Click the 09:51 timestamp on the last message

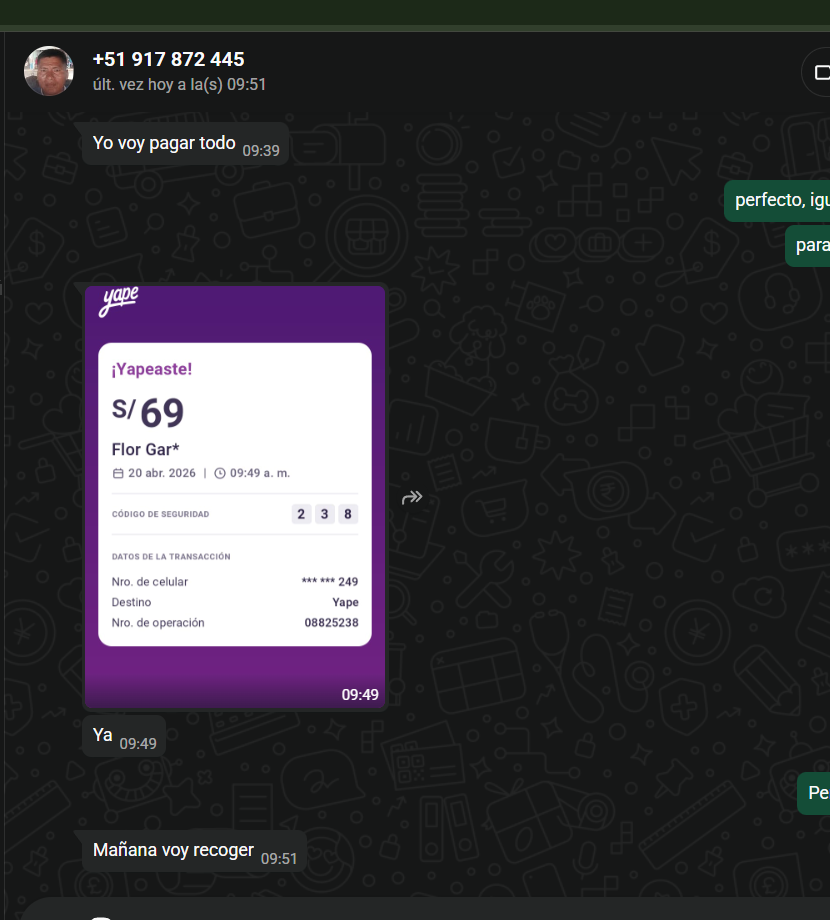[x=279, y=858]
